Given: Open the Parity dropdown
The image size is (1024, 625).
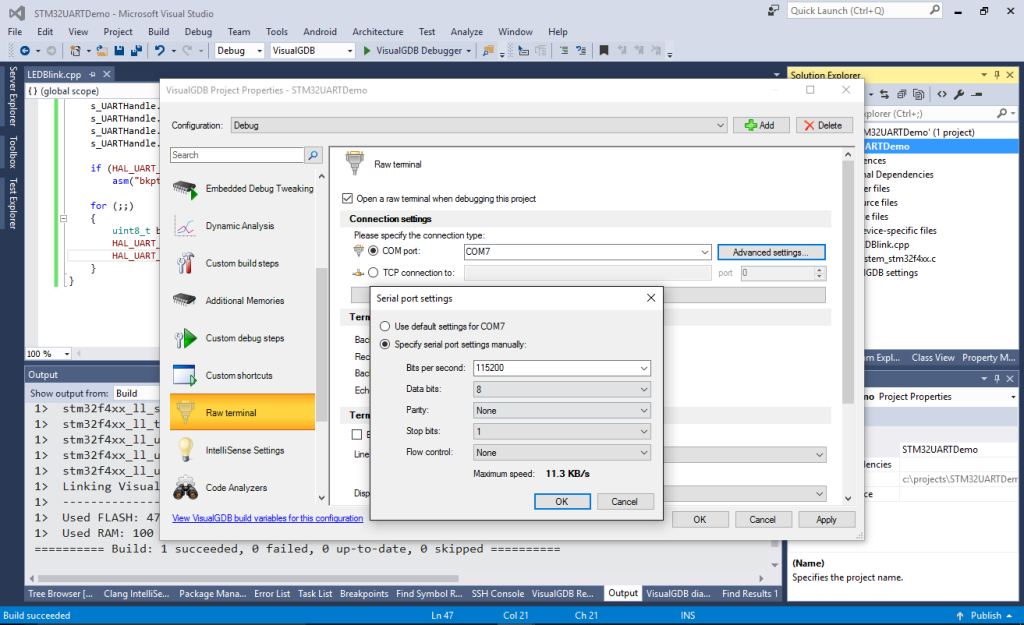Looking at the screenshot, I should click(x=644, y=411).
